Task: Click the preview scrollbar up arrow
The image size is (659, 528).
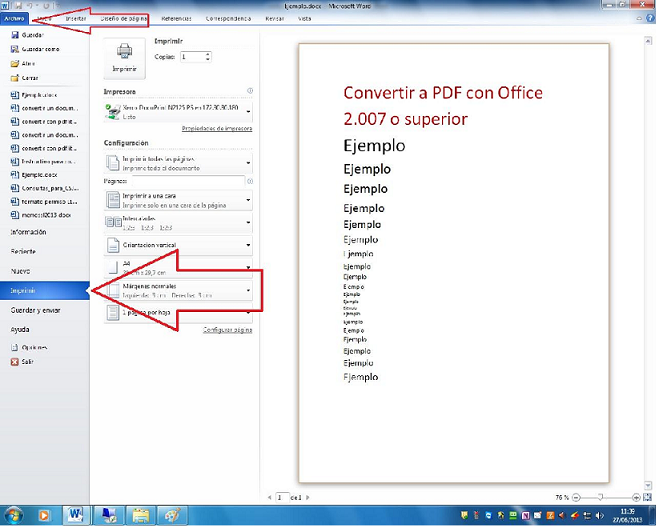Action: point(648,41)
